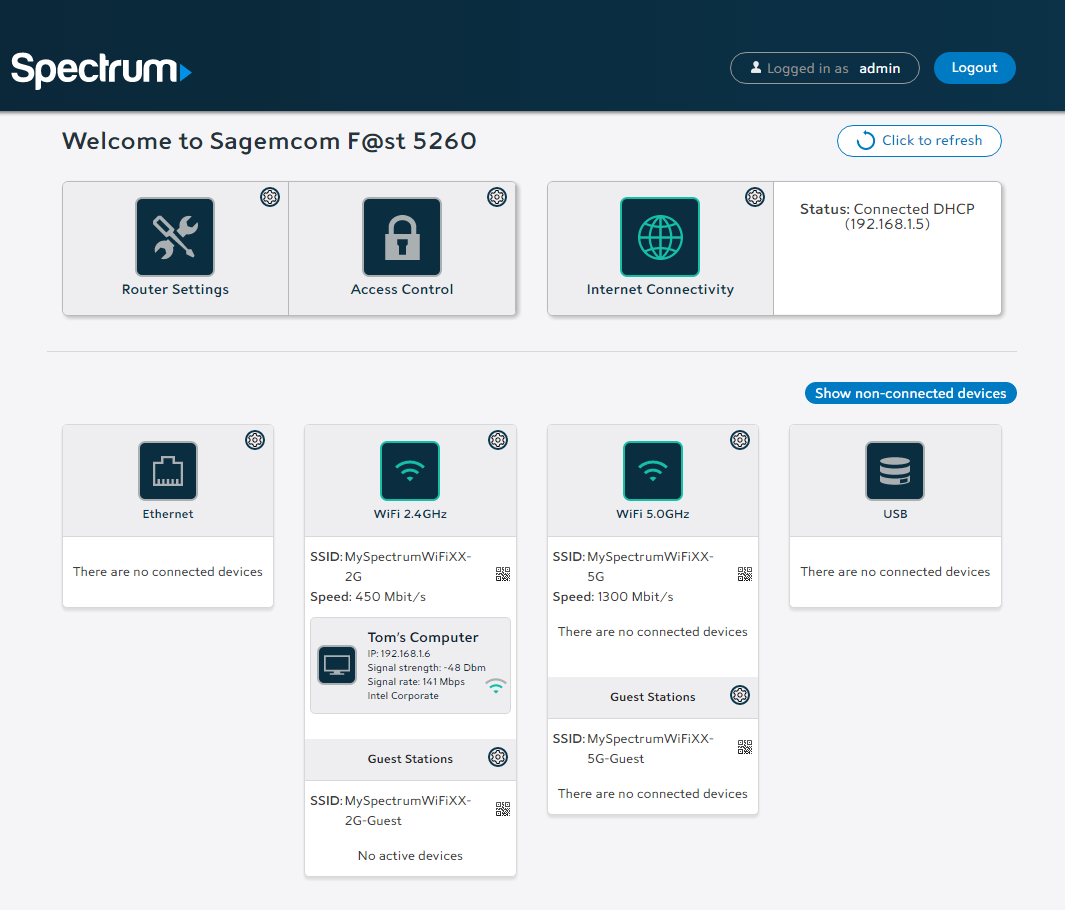Click the Ethernet port icon

(x=168, y=471)
